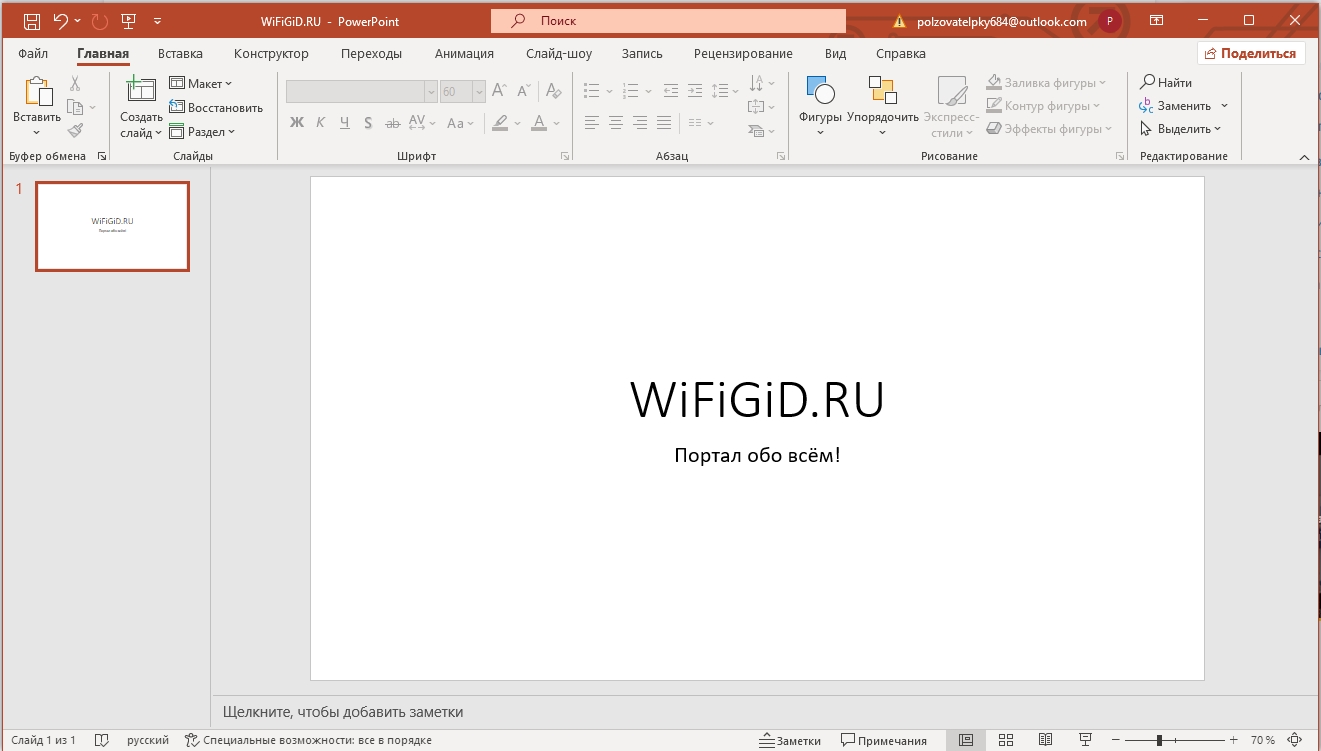Open the Фигуры shapes gallery
The width and height of the screenshot is (1321, 751).
(820, 106)
